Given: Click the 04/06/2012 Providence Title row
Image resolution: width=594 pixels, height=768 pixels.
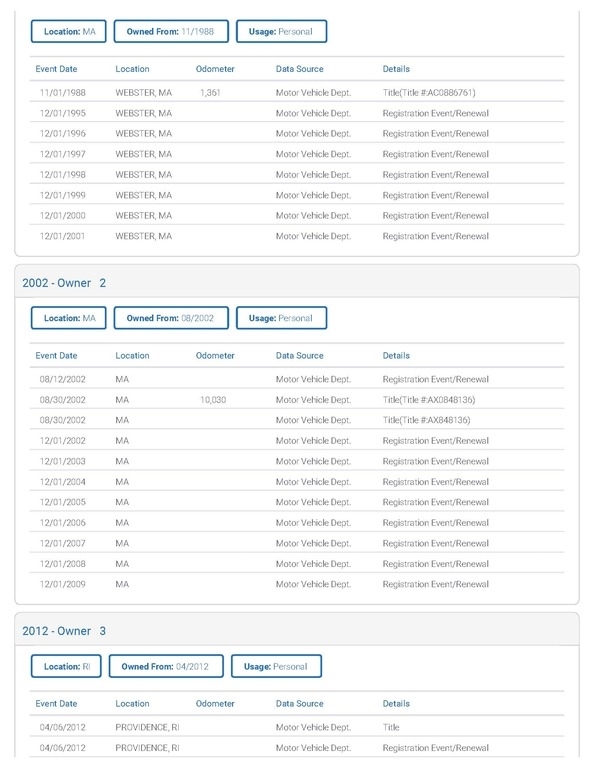Looking at the screenshot, I should tap(297, 727).
